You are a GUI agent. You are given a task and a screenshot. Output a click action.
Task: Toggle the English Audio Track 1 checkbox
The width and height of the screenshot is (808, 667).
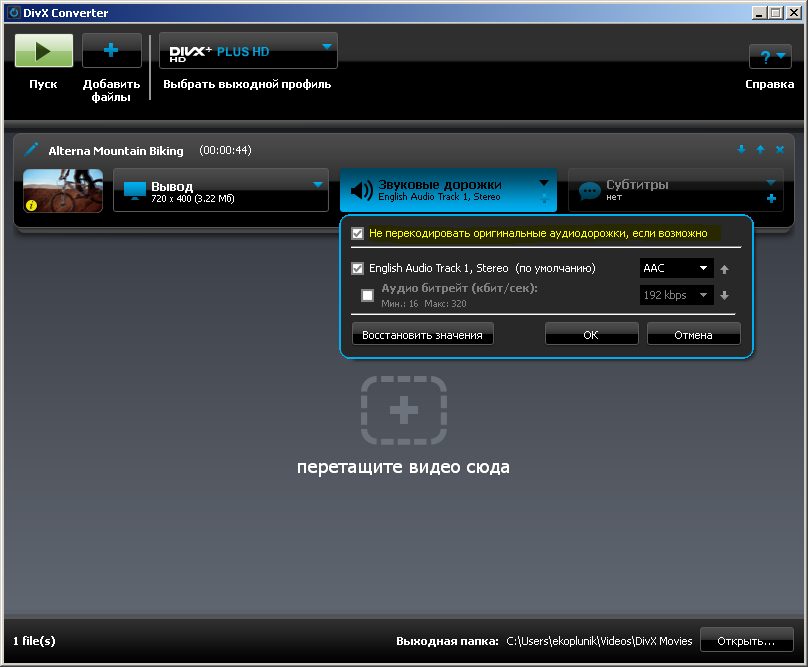tap(358, 268)
